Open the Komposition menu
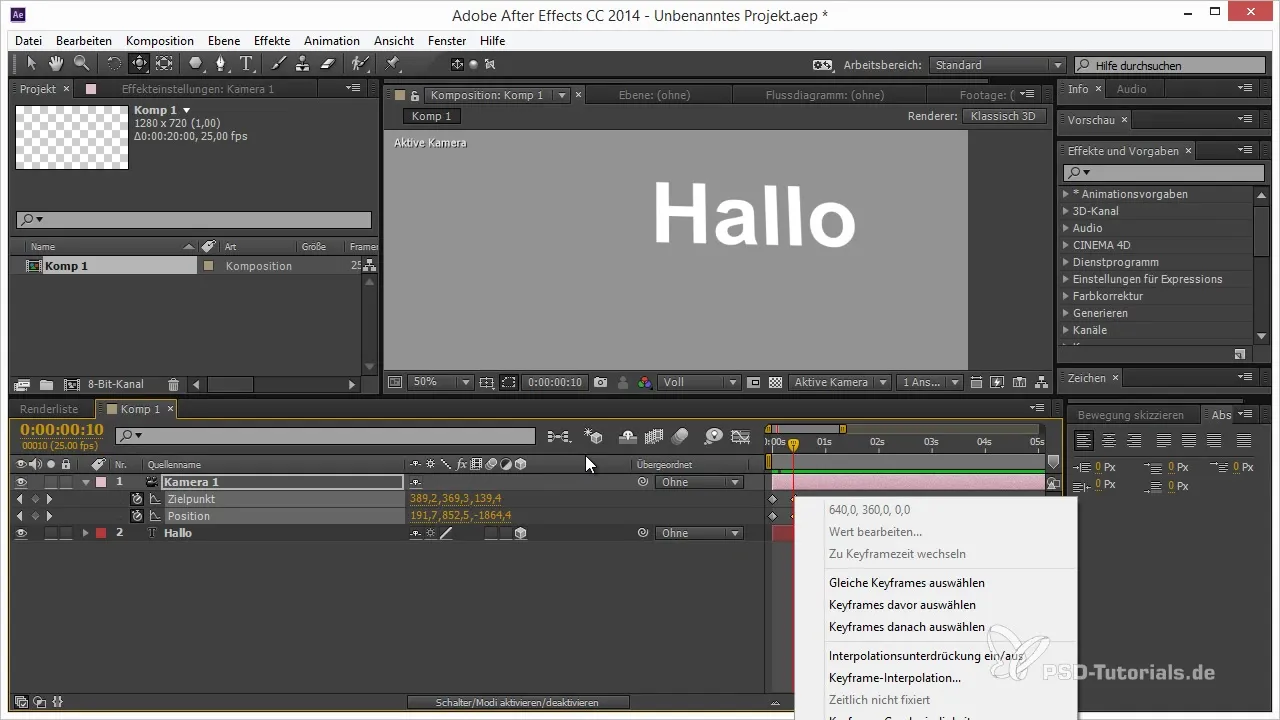Screen dimensions: 1280x720 coord(160,41)
